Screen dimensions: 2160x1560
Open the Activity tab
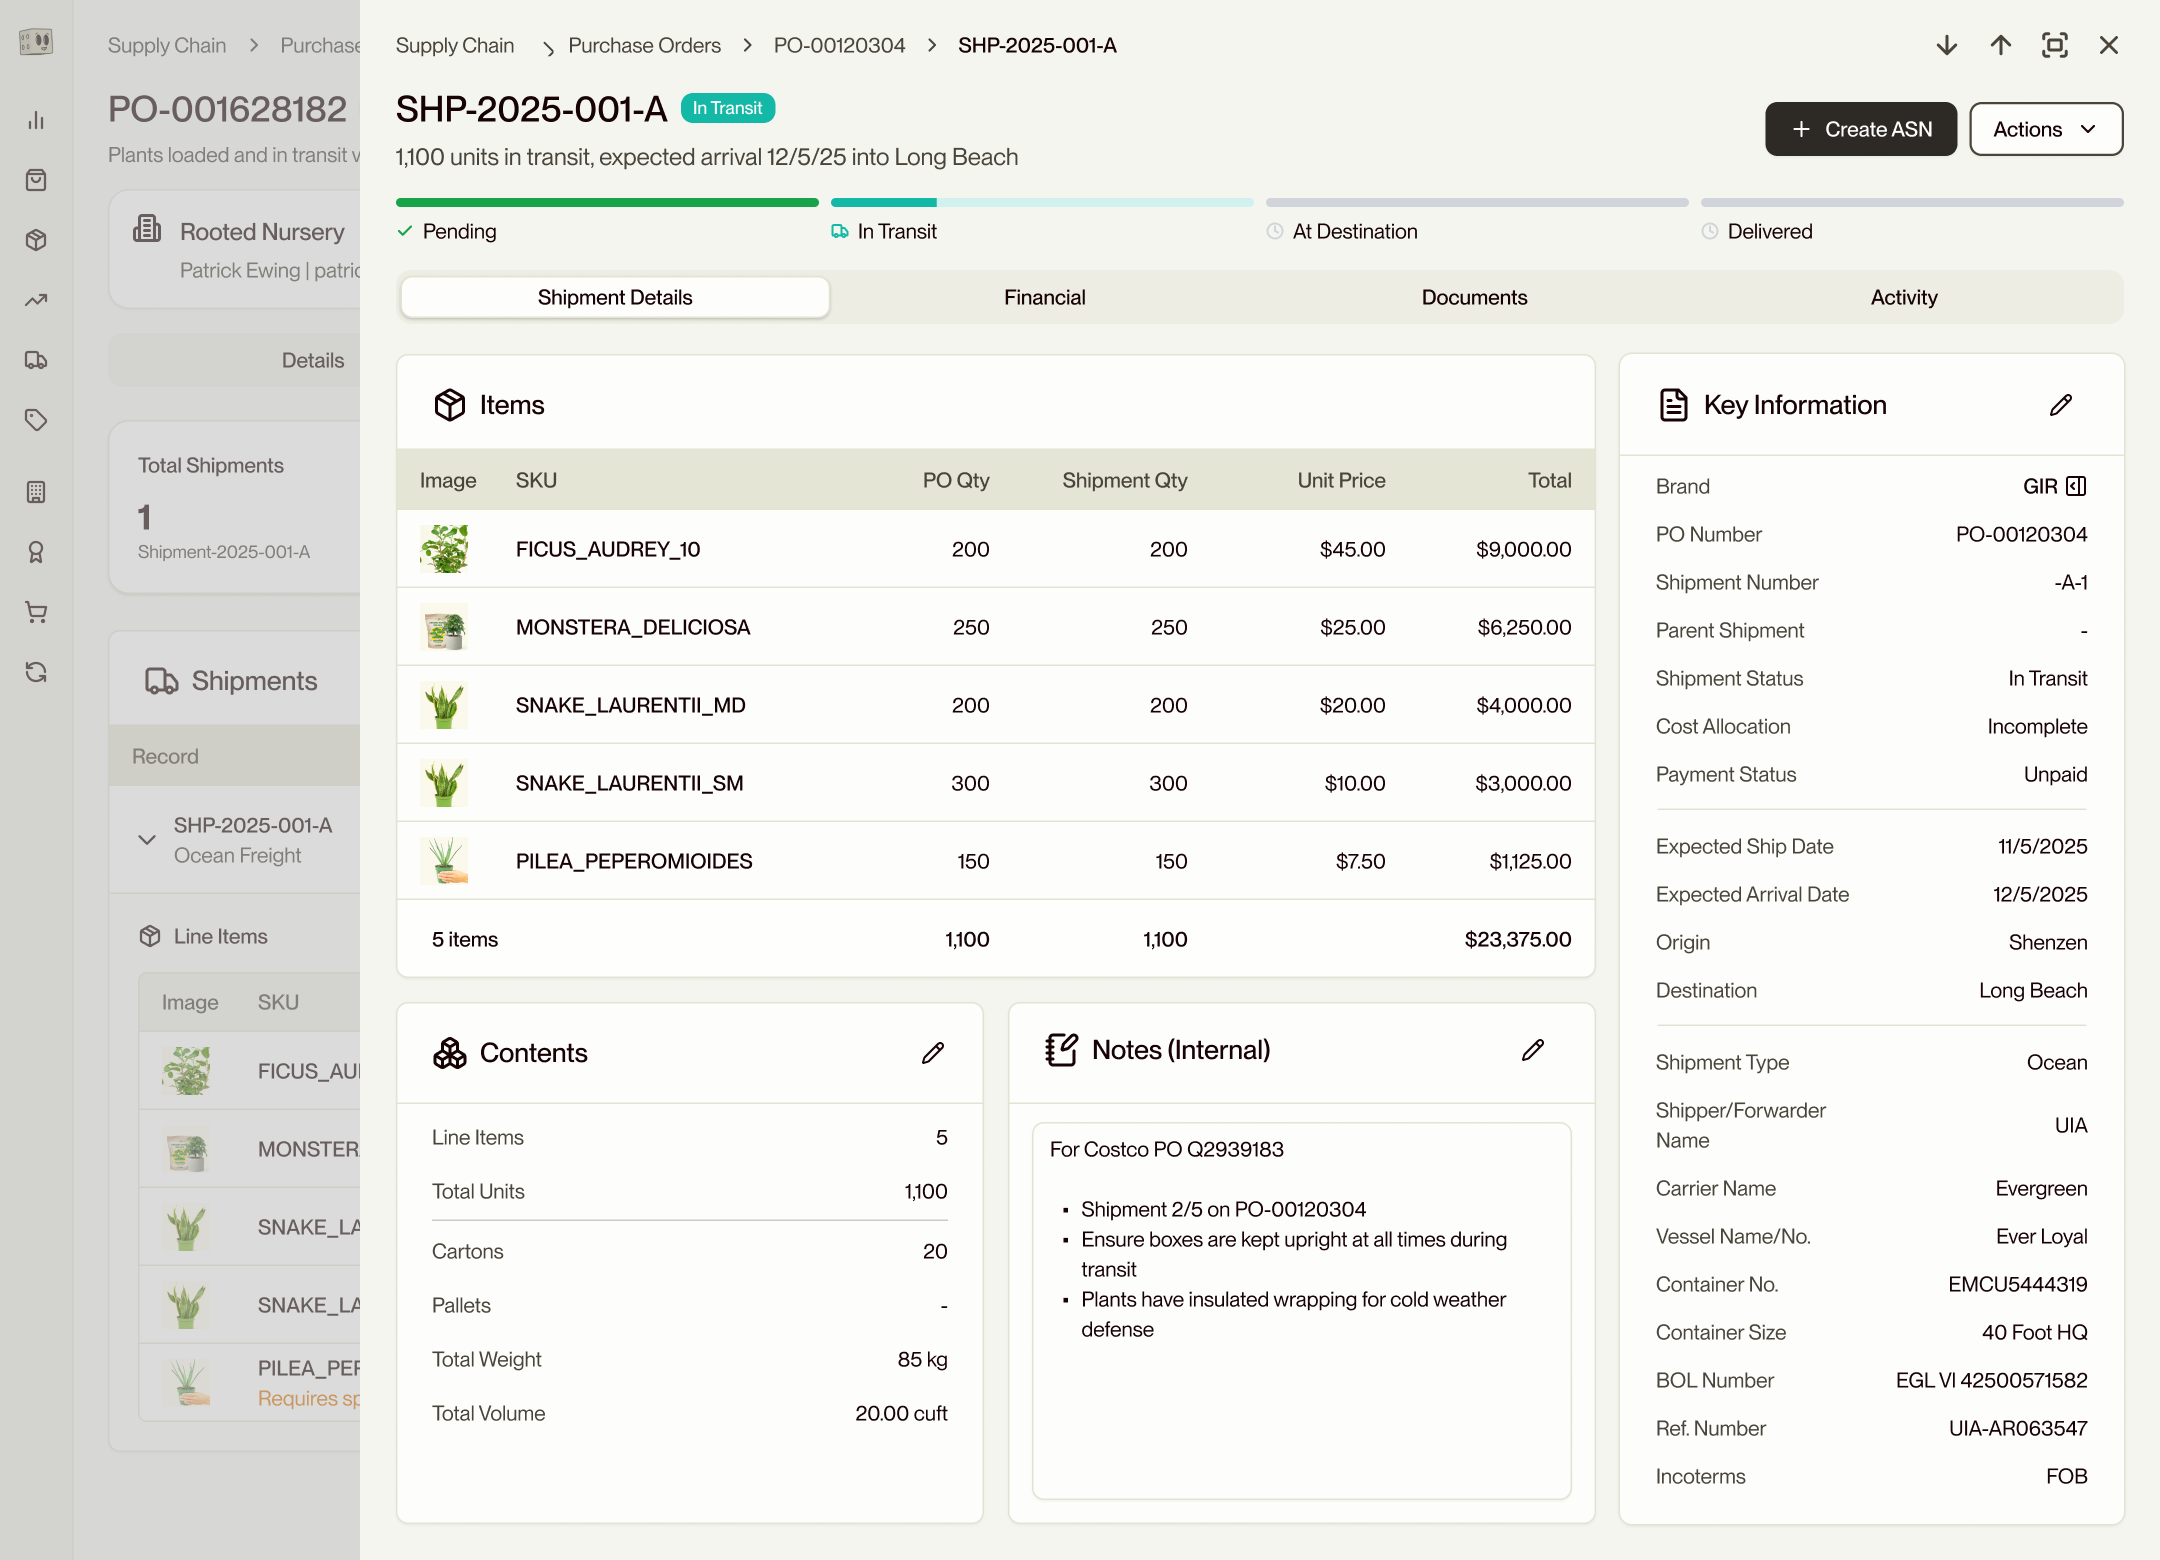click(1903, 297)
